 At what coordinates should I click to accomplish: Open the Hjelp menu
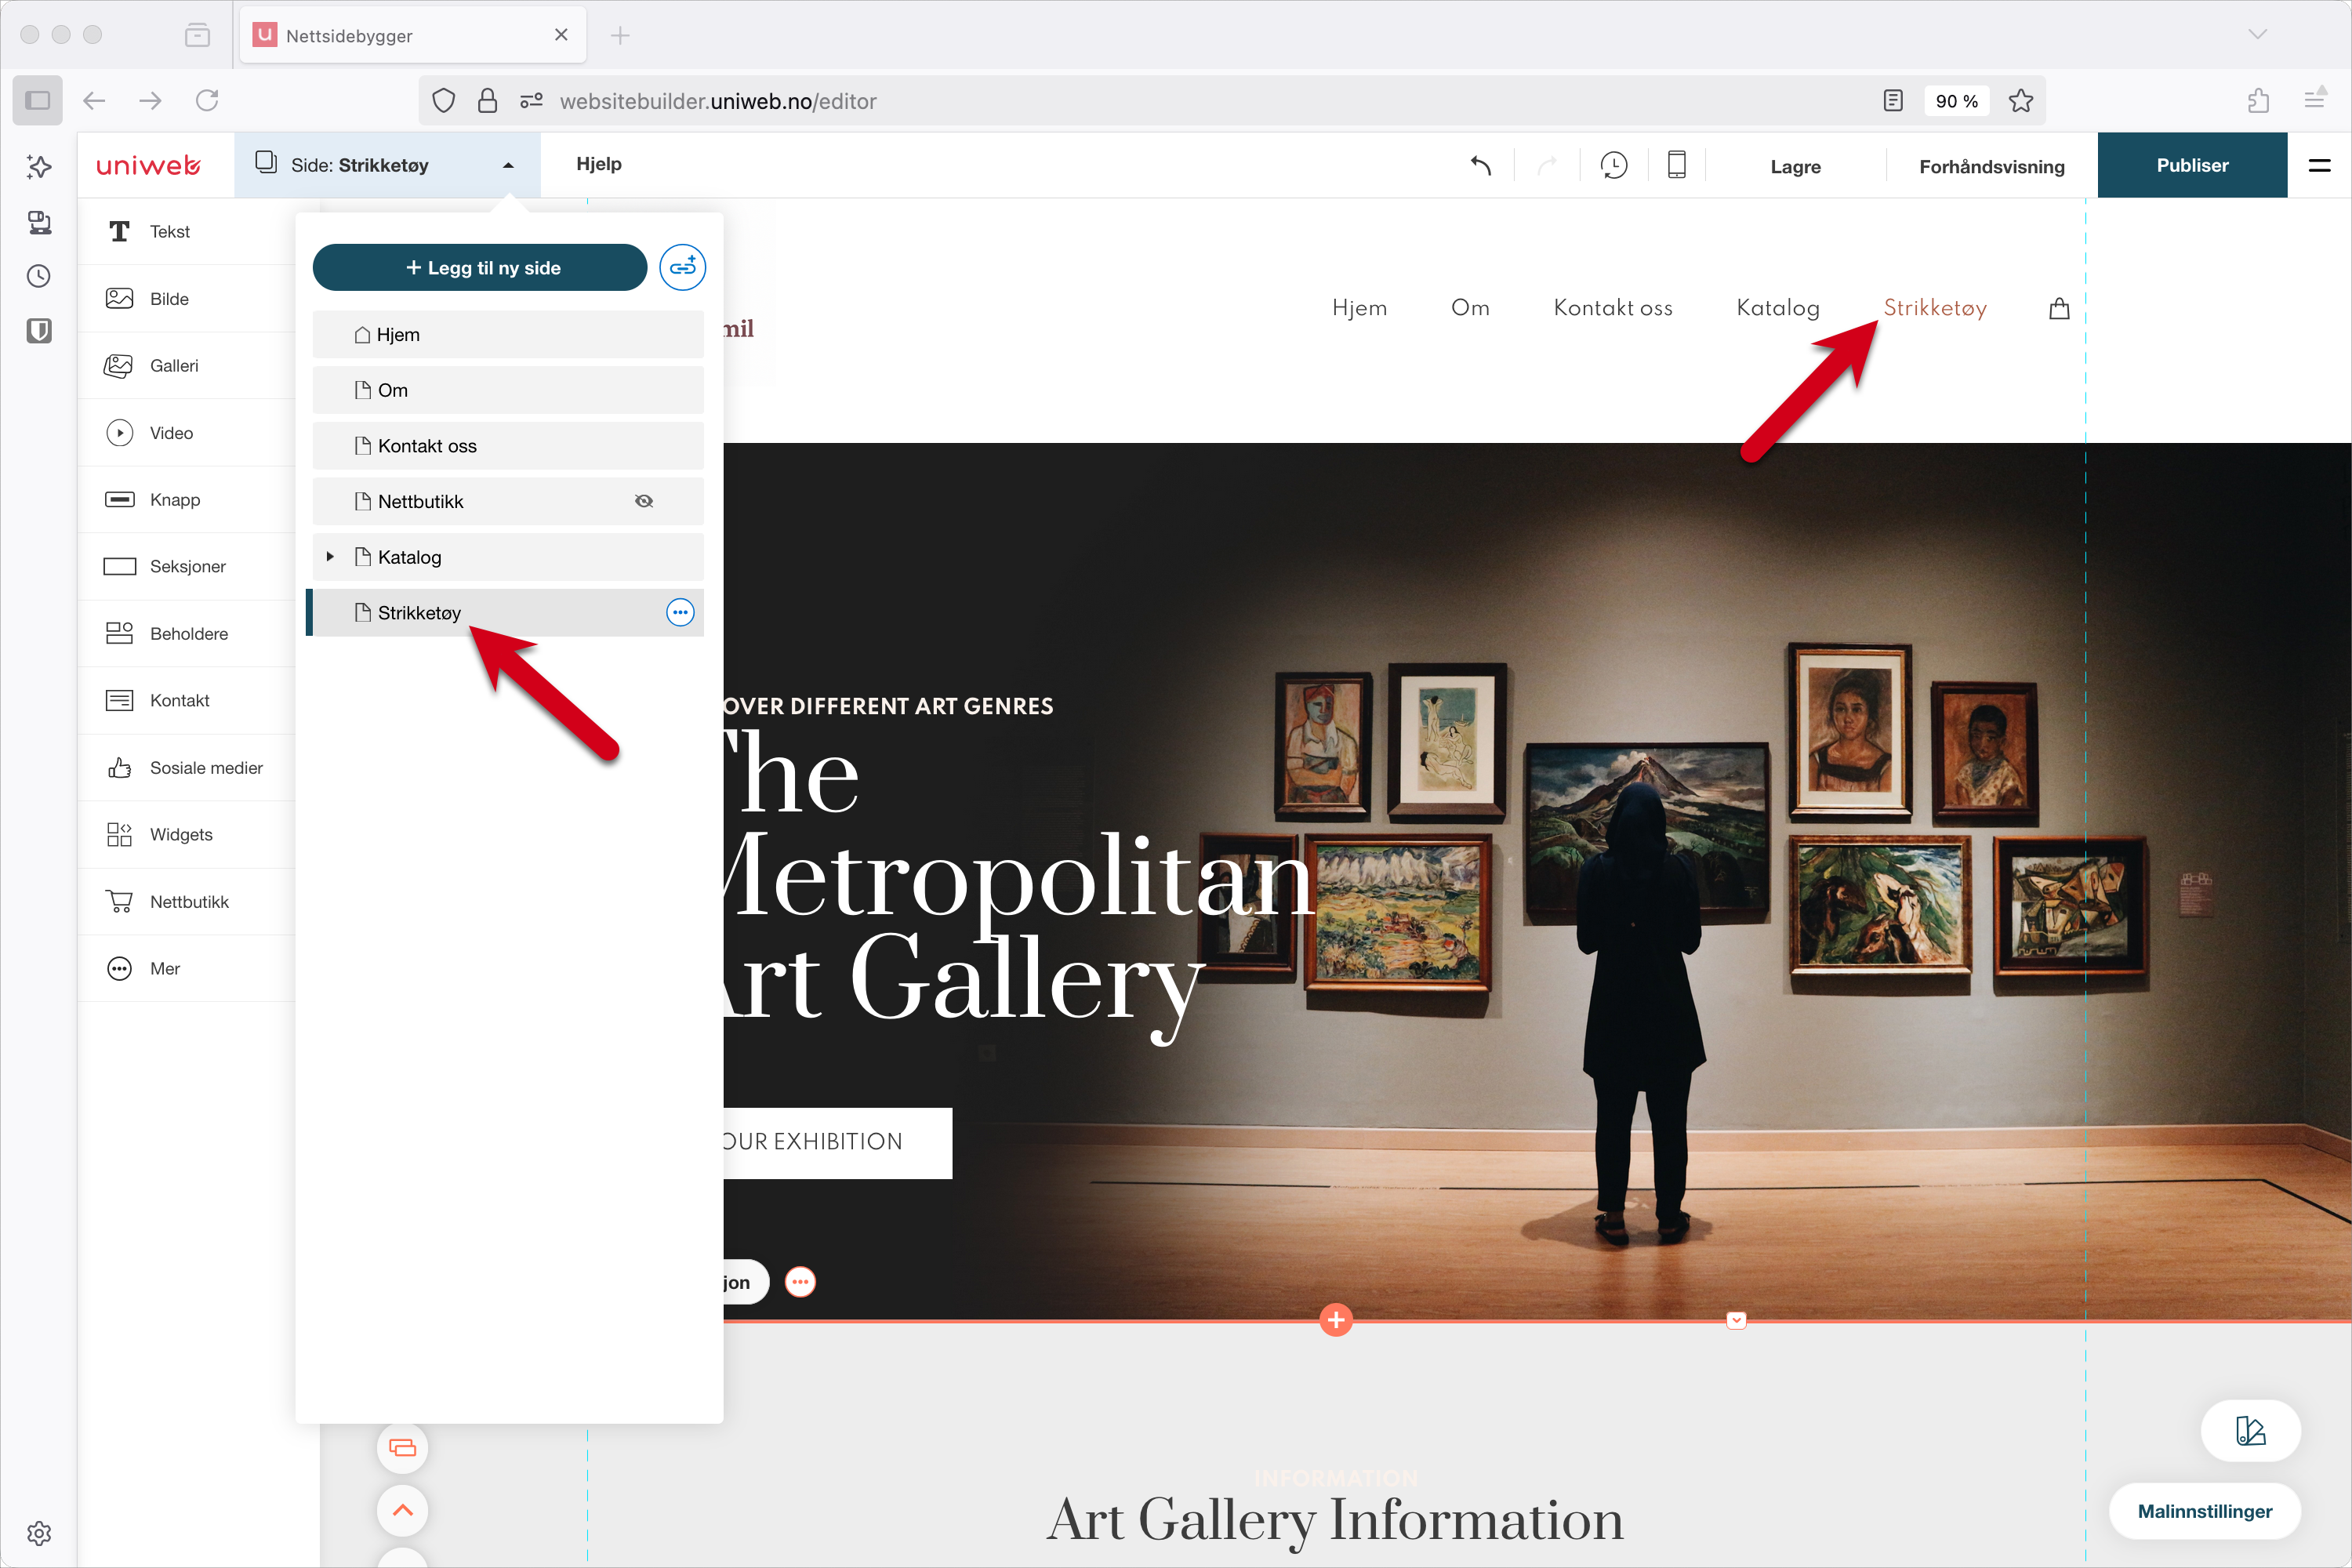tap(599, 164)
